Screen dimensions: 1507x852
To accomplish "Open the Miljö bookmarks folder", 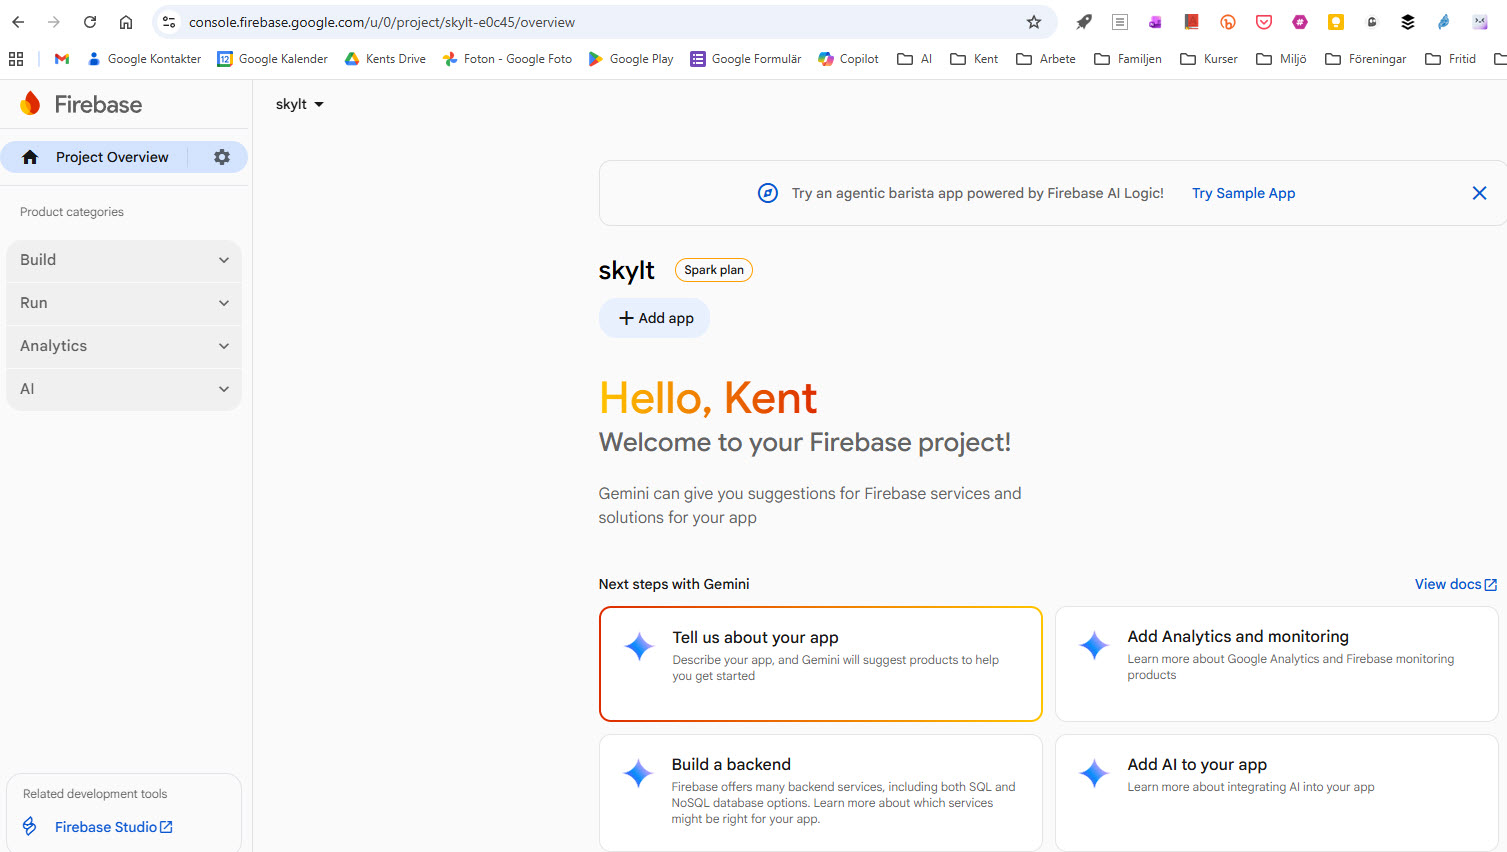I will [1281, 59].
